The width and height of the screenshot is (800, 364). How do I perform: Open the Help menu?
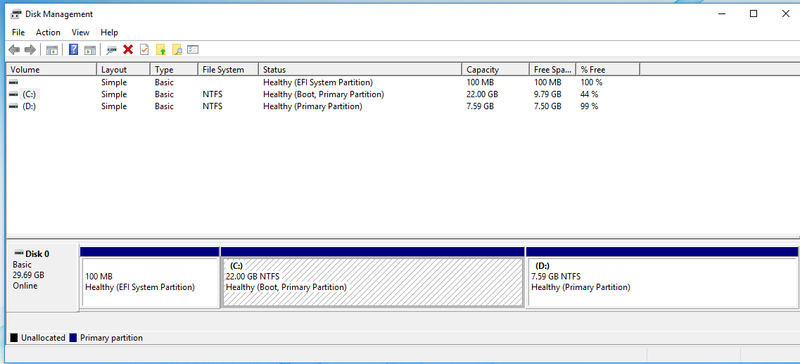(x=109, y=32)
